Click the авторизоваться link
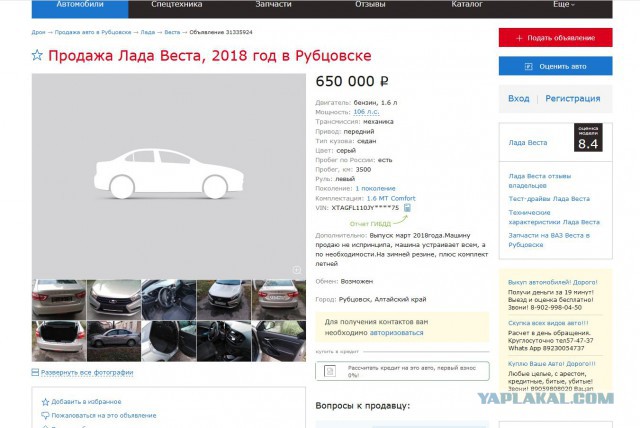Screen dimensions: 640x428 396,333
